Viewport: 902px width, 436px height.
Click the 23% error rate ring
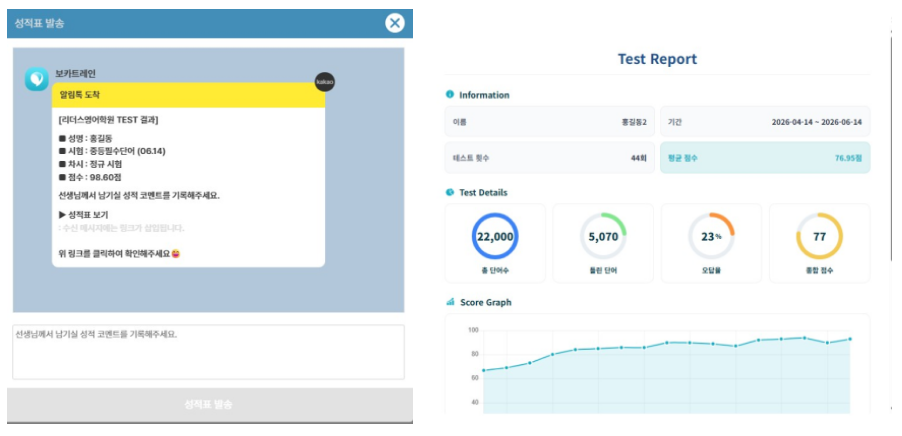tap(711, 236)
